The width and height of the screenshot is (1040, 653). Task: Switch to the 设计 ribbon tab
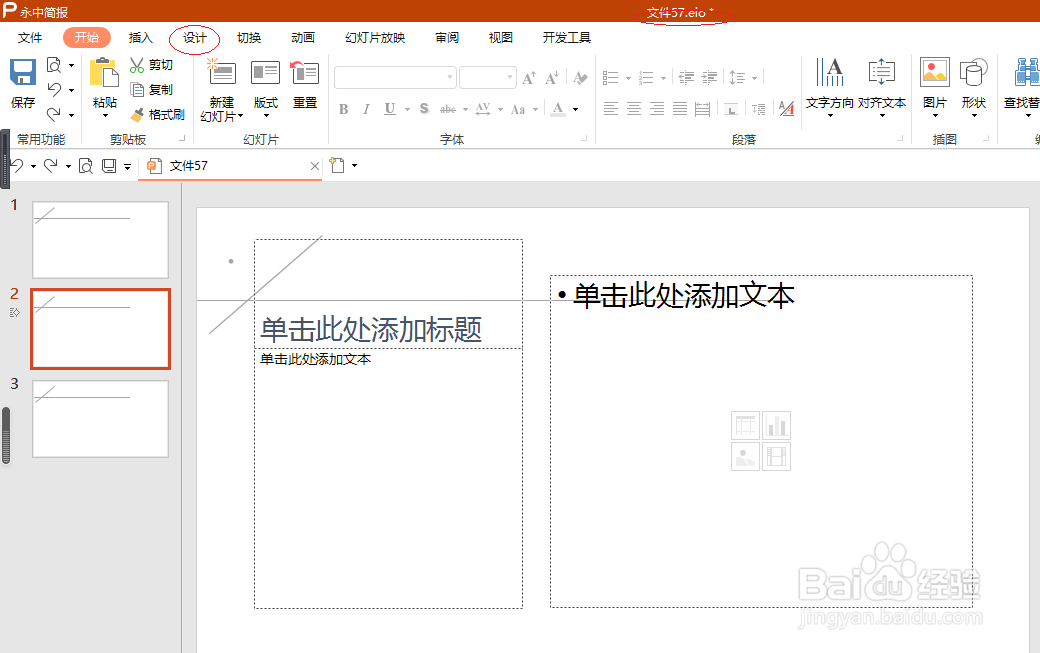[194, 37]
